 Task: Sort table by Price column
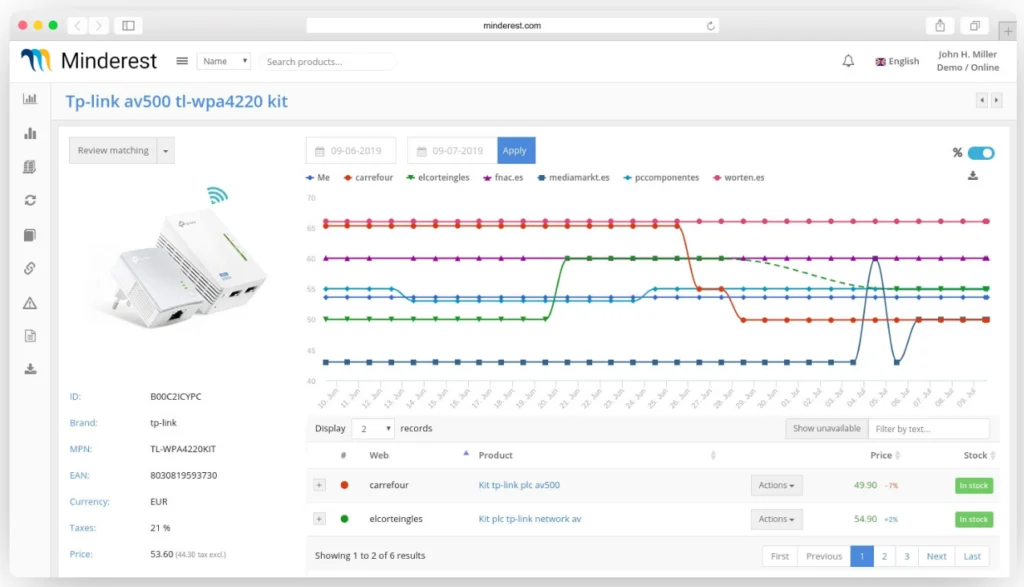[885, 455]
